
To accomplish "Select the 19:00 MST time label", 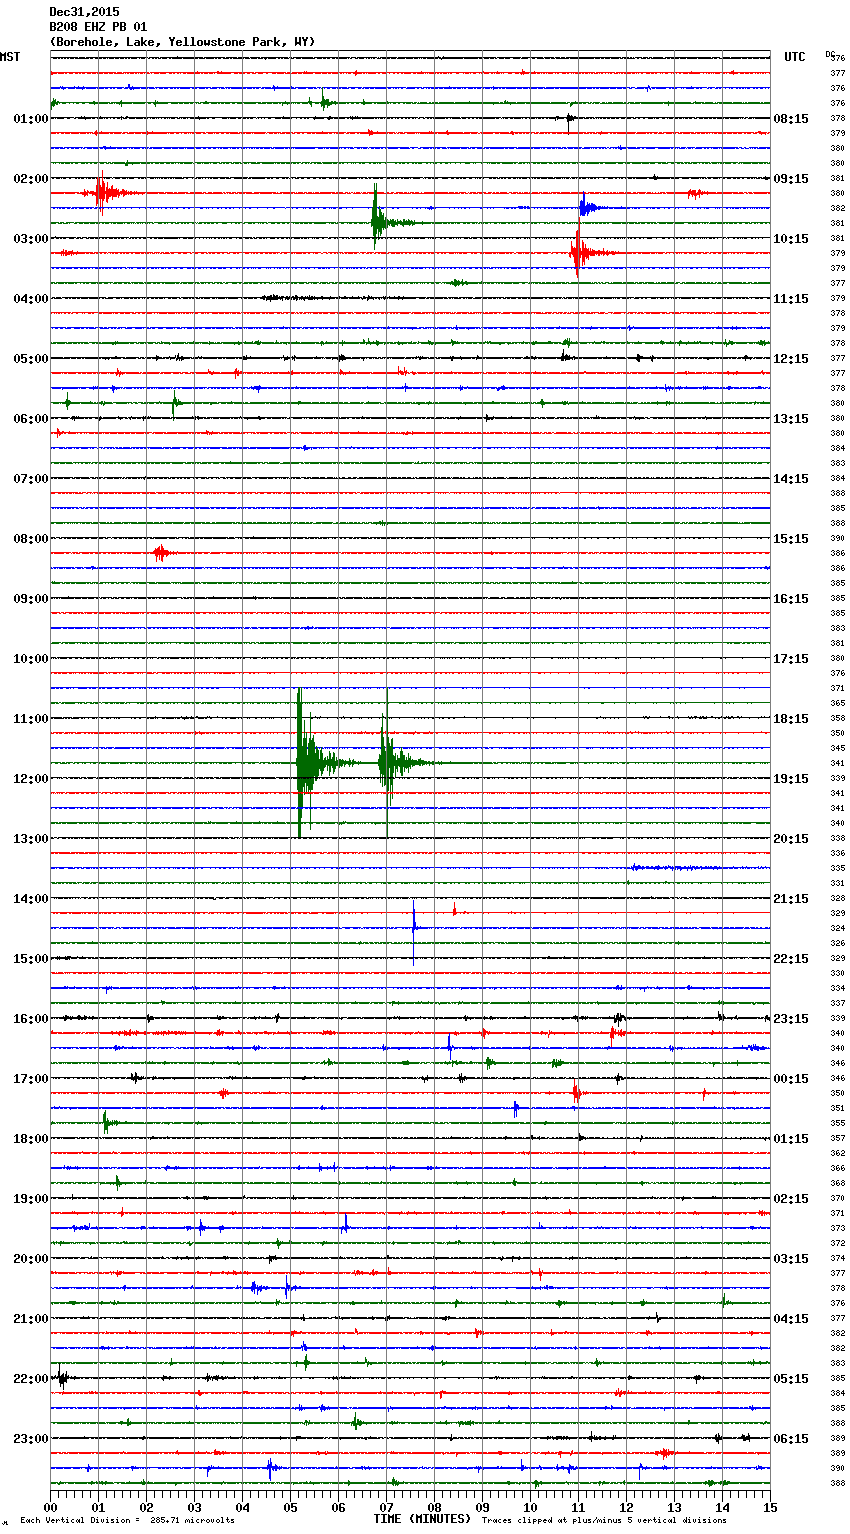I will [x=31, y=1199].
